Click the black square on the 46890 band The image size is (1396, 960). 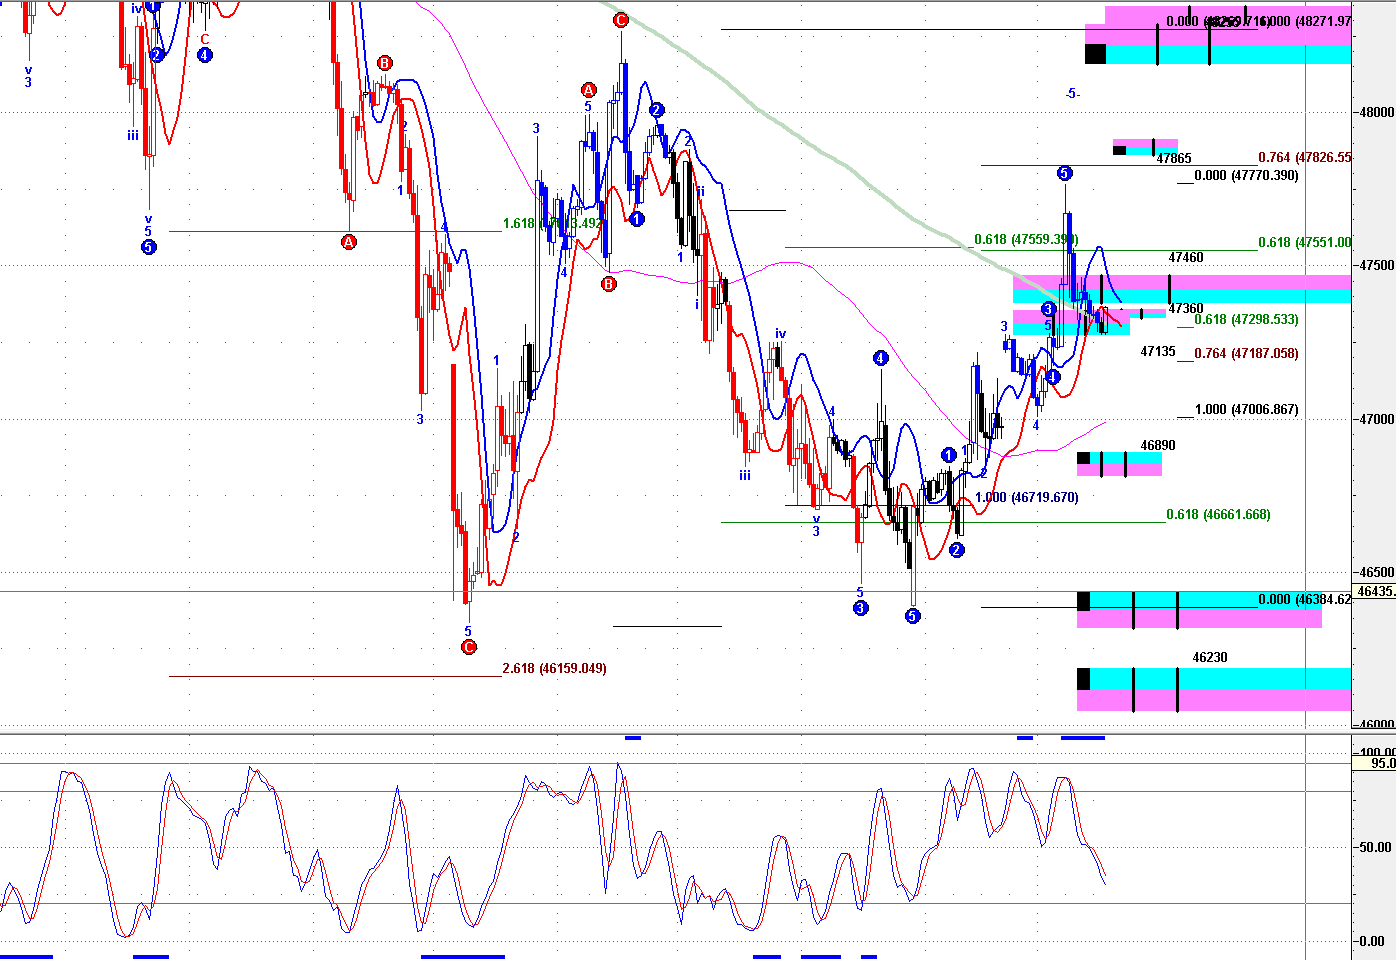[x=1083, y=458]
